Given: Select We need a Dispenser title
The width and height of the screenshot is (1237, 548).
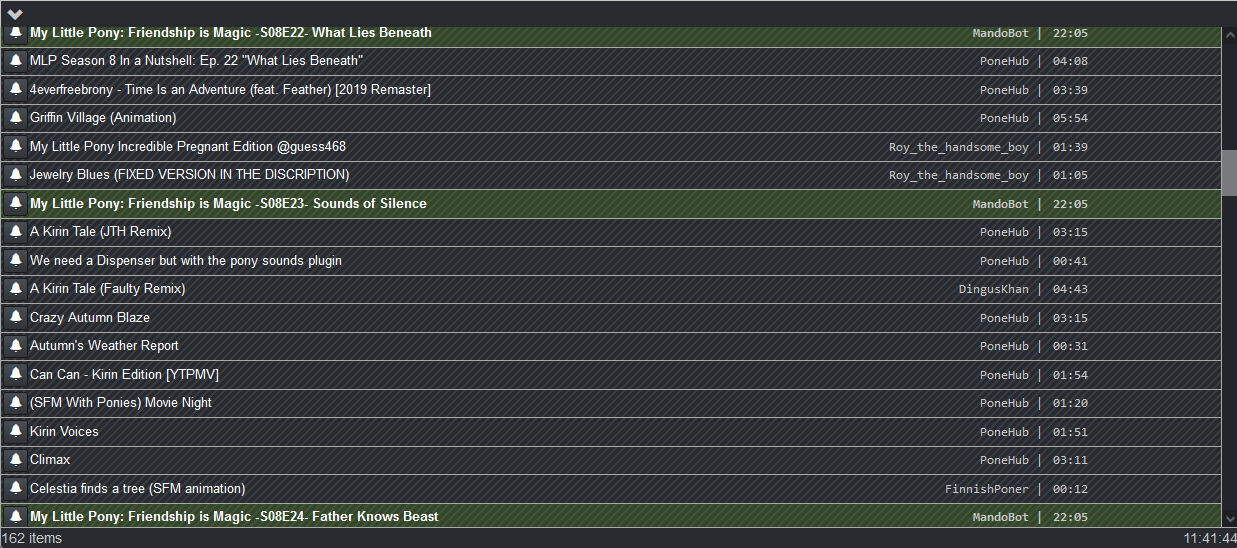Looking at the screenshot, I should [186, 260].
